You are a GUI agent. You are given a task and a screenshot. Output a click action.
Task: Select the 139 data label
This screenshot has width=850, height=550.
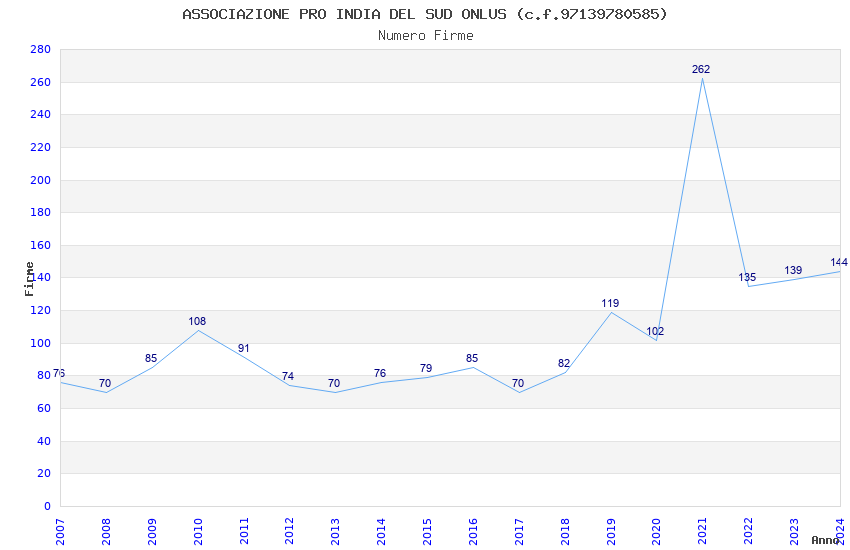click(x=793, y=270)
